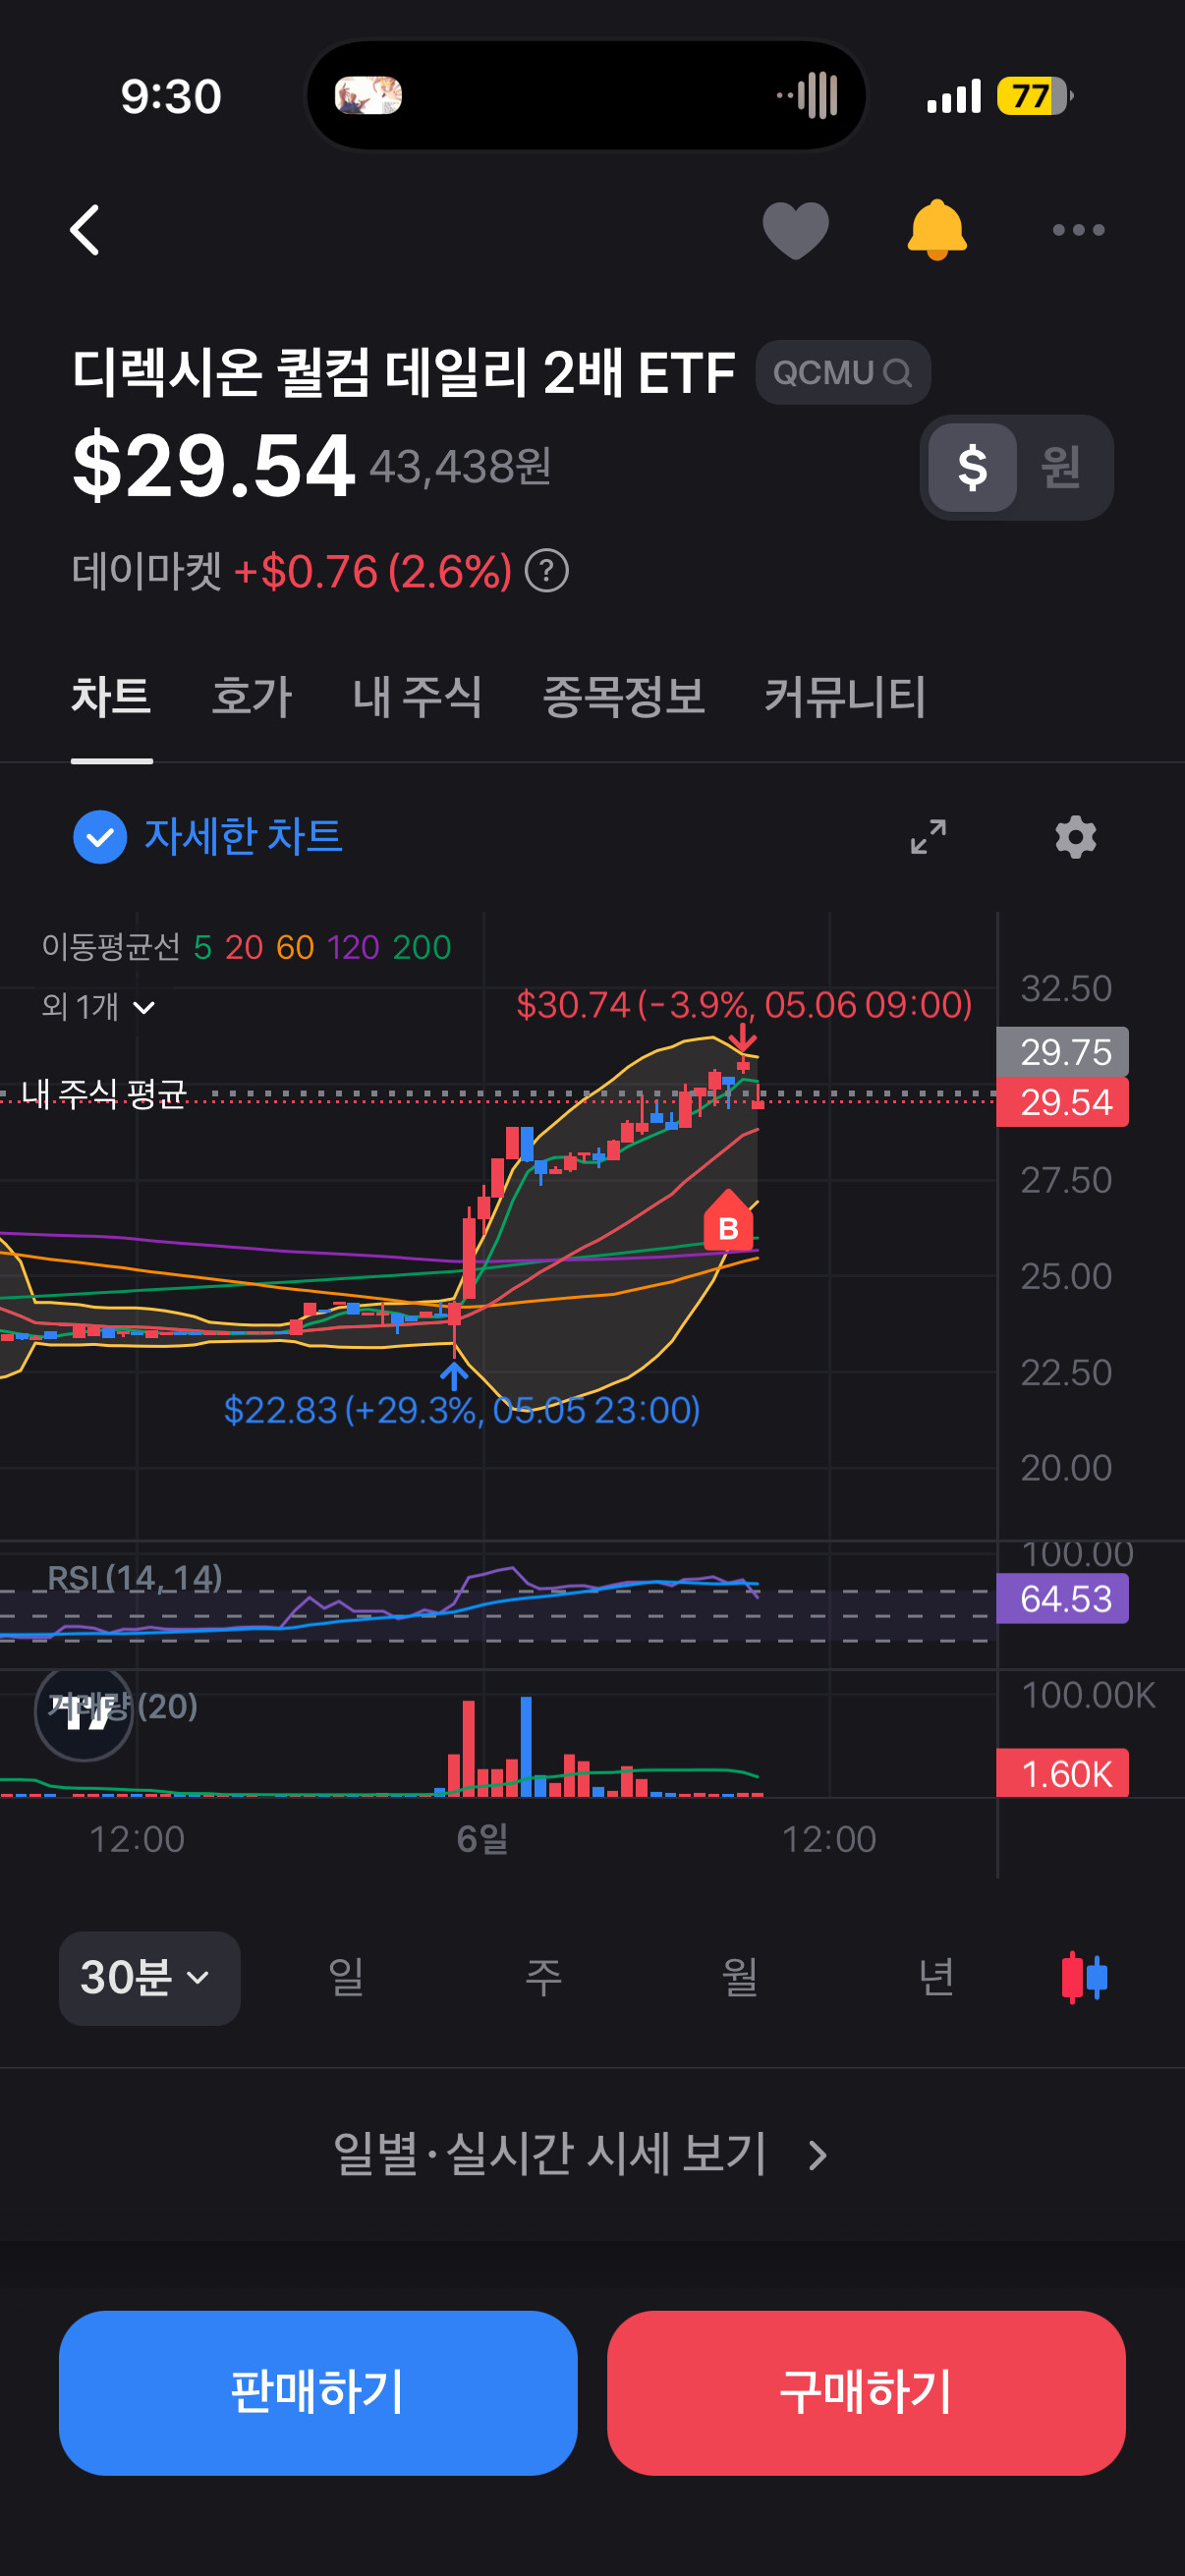Open price alerts via bell icon
Screen dimensions: 1185x2576
pos(936,230)
